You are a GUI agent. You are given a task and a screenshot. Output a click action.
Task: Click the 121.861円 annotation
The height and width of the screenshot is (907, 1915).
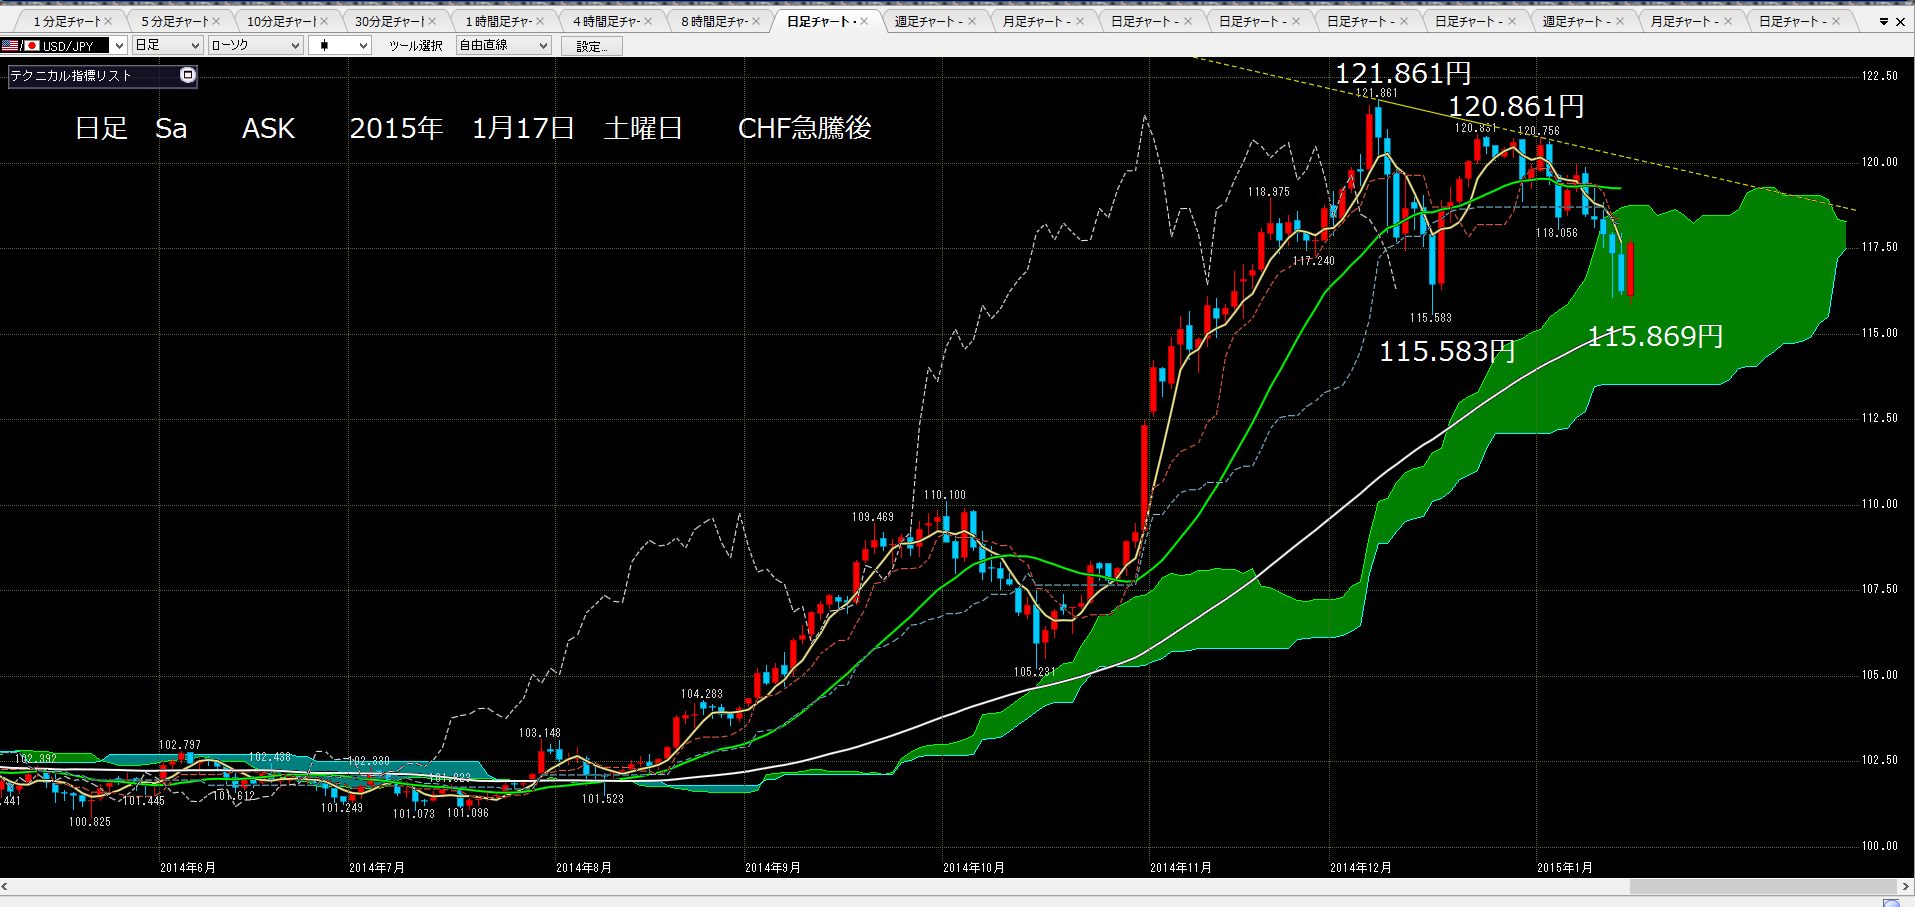[x=1403, y=73]
